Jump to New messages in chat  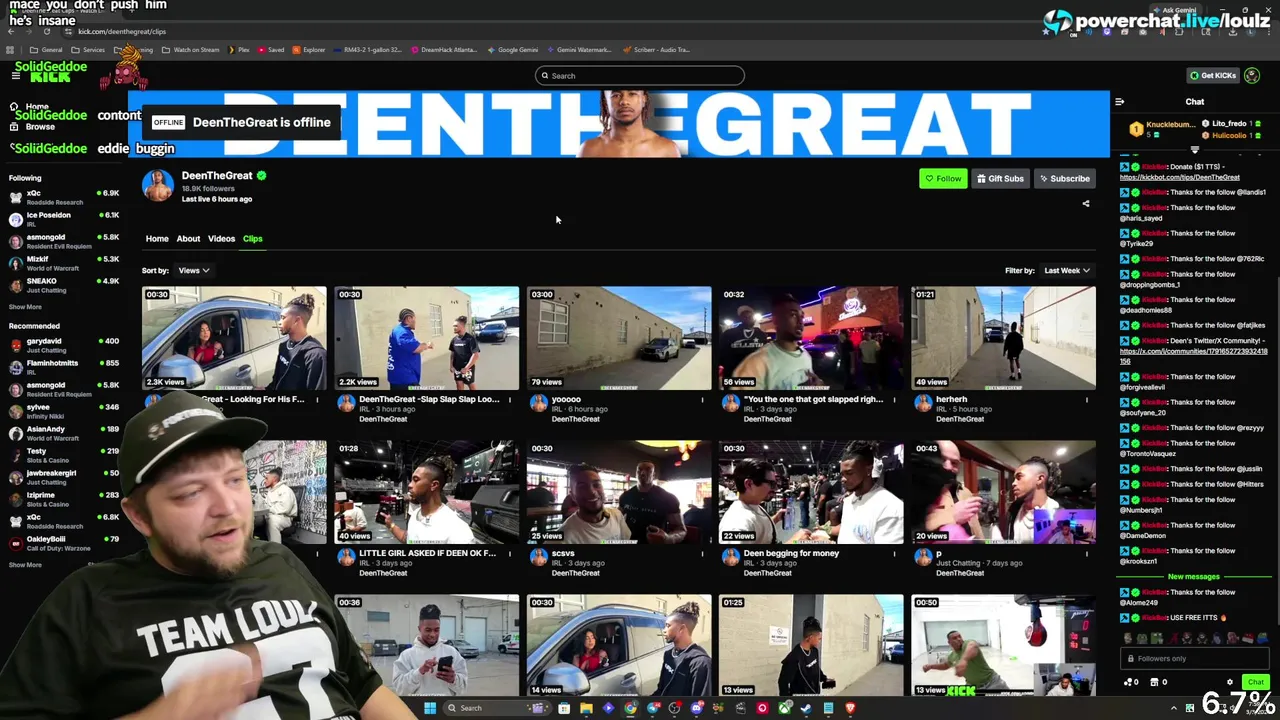pos(1194,577)
